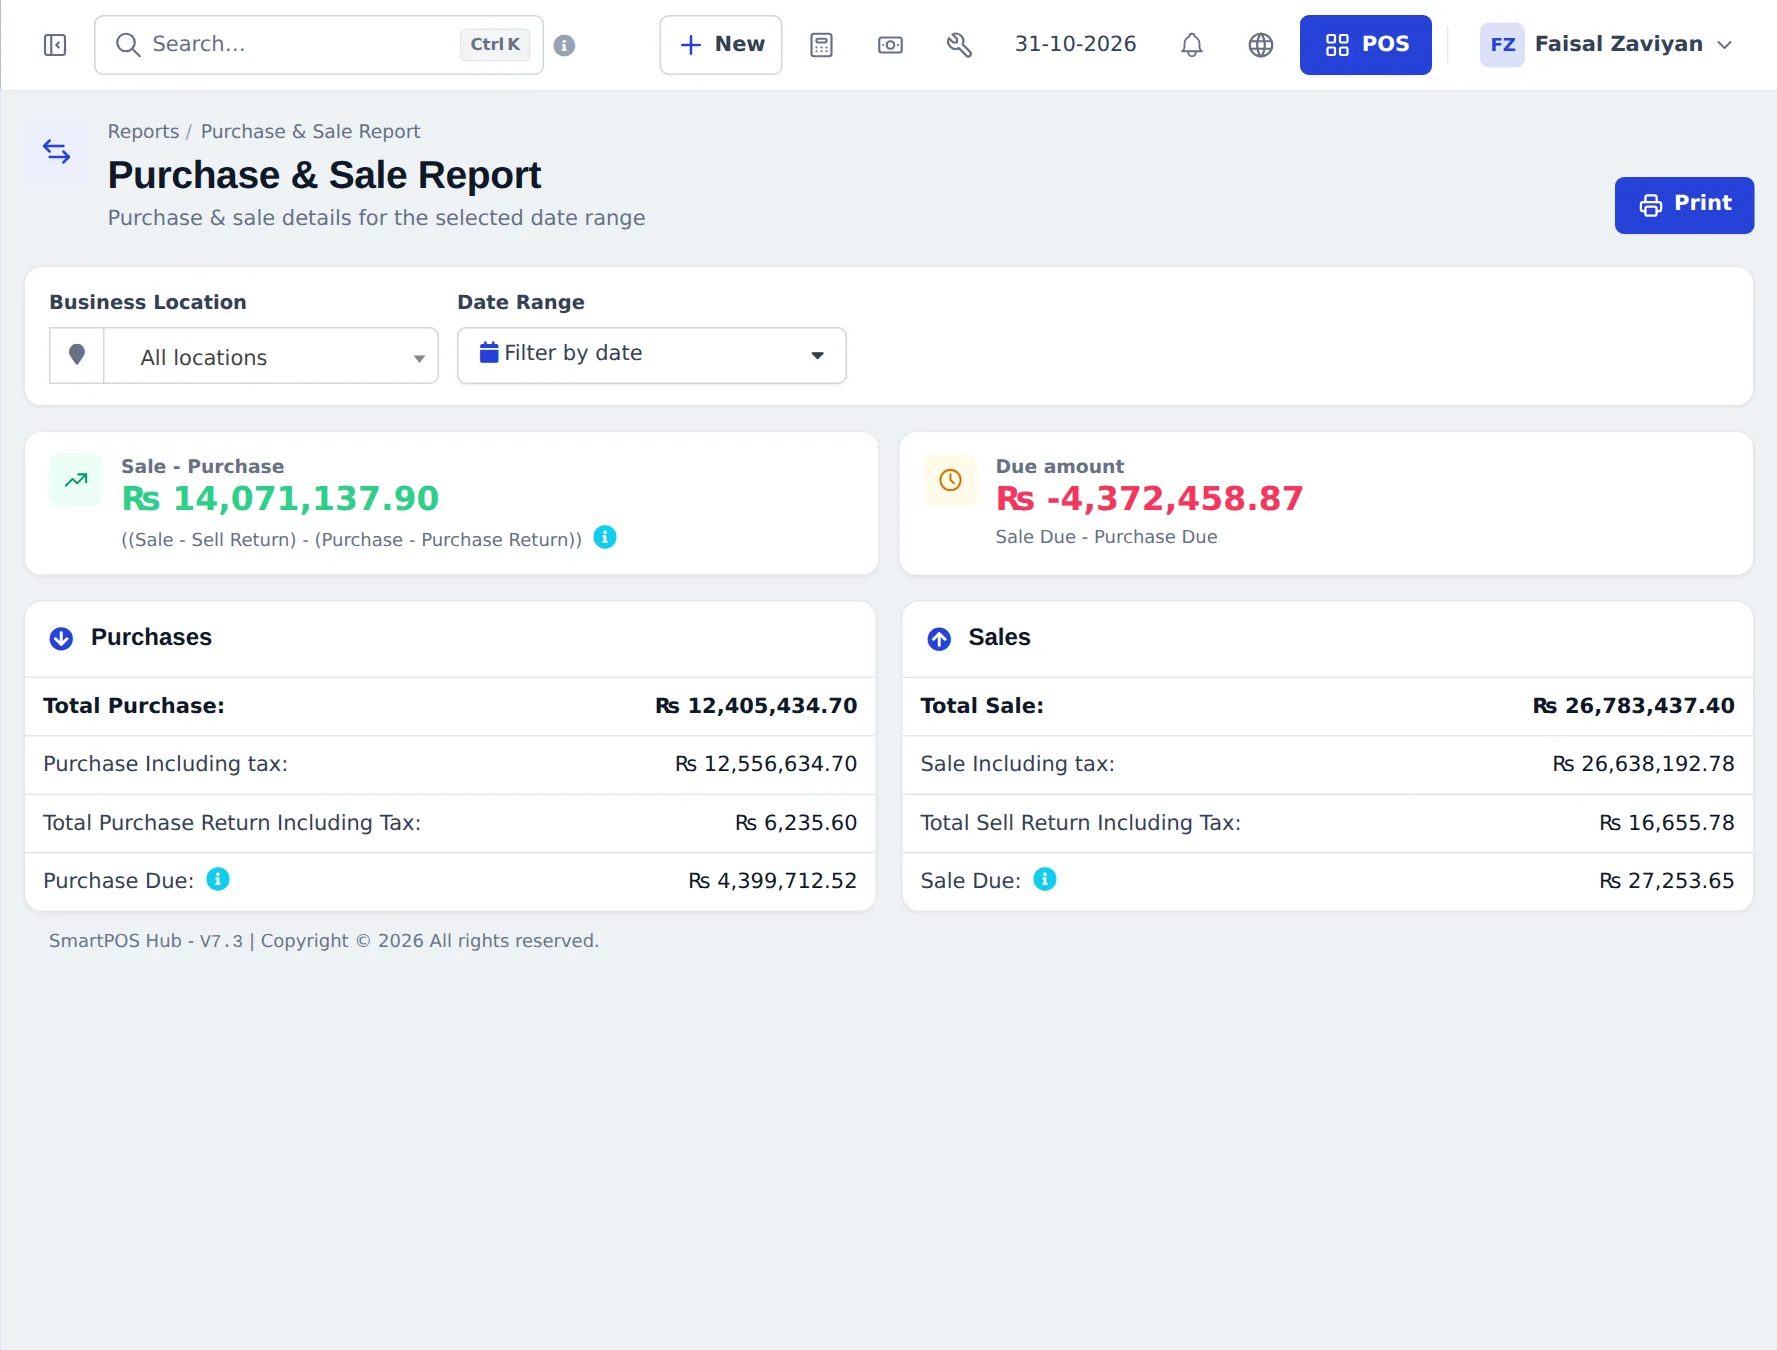Show info for Sale - Purchase formula
The width and height of the screenshot is (1777, 1350).
[x=605, y=537]
